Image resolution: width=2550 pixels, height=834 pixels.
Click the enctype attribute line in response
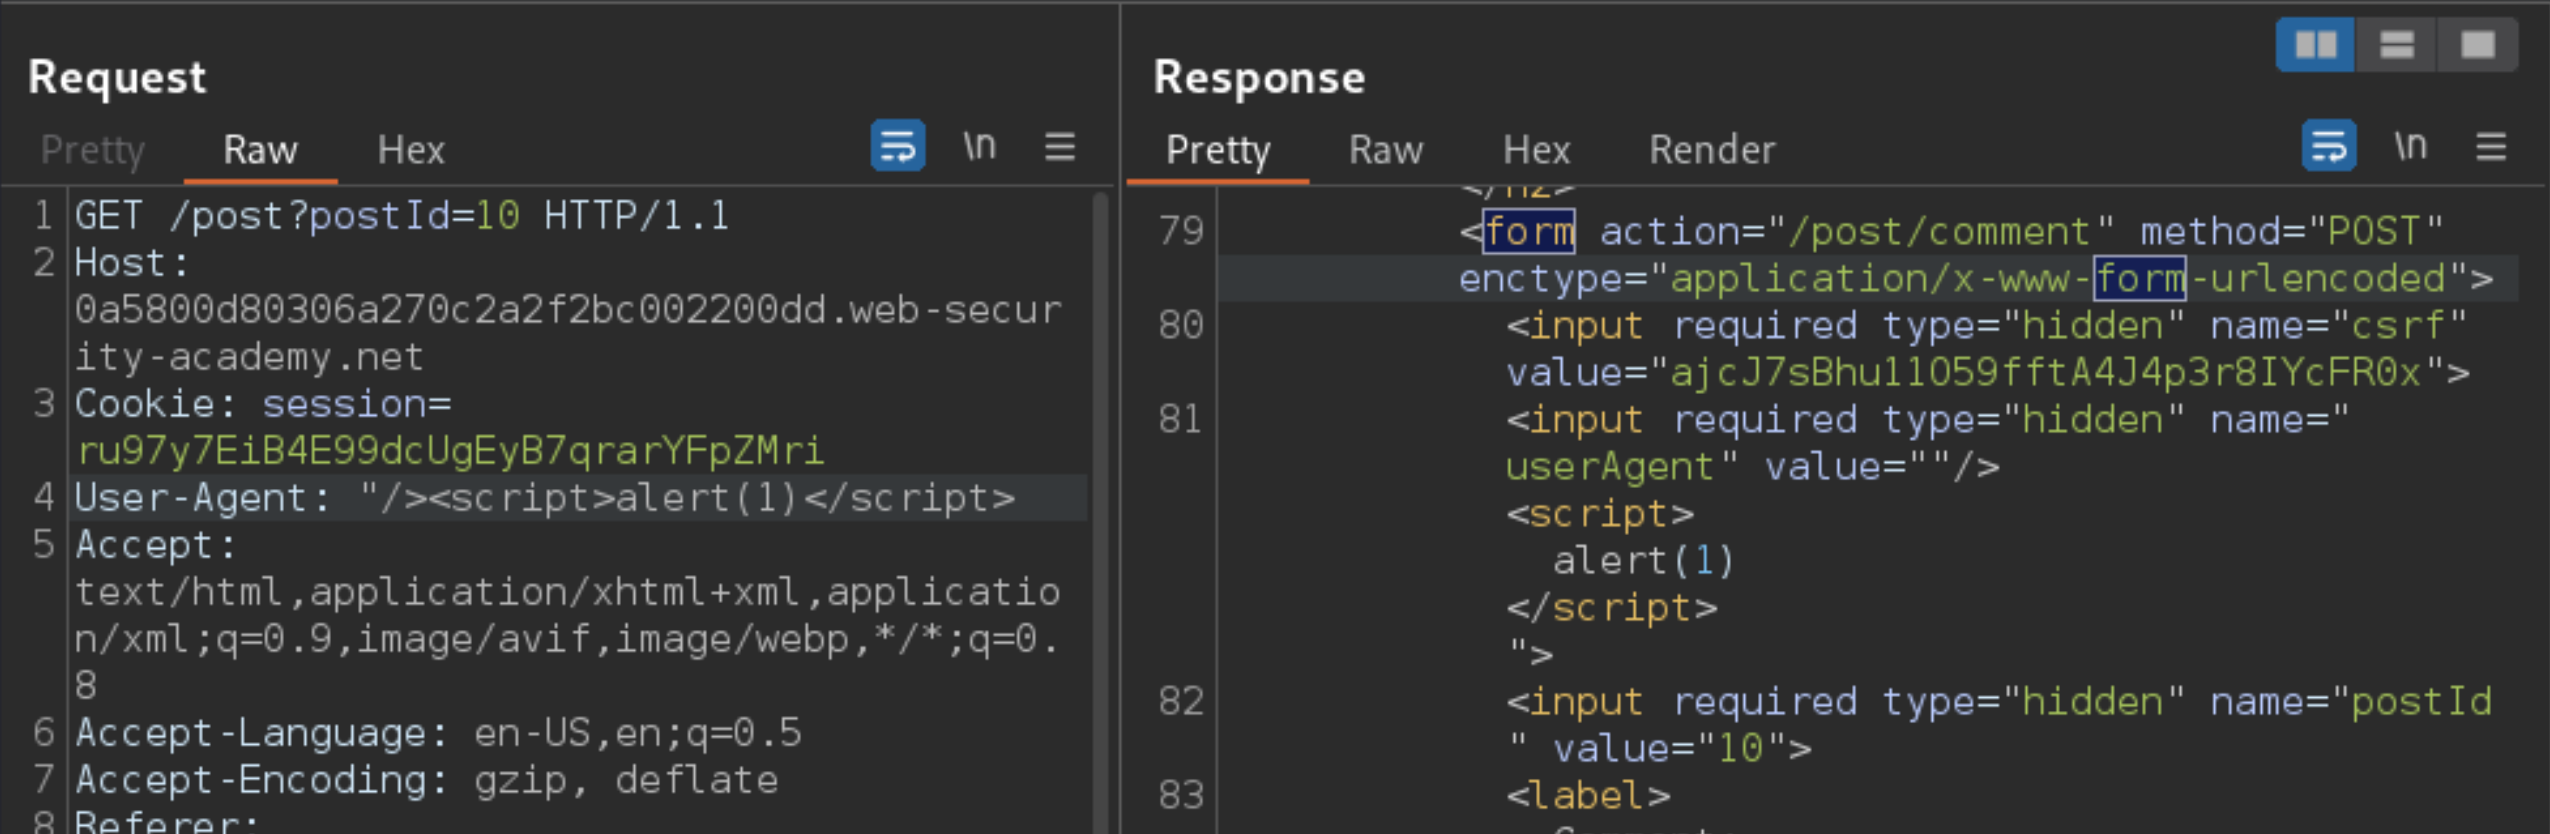[1976, 279]
